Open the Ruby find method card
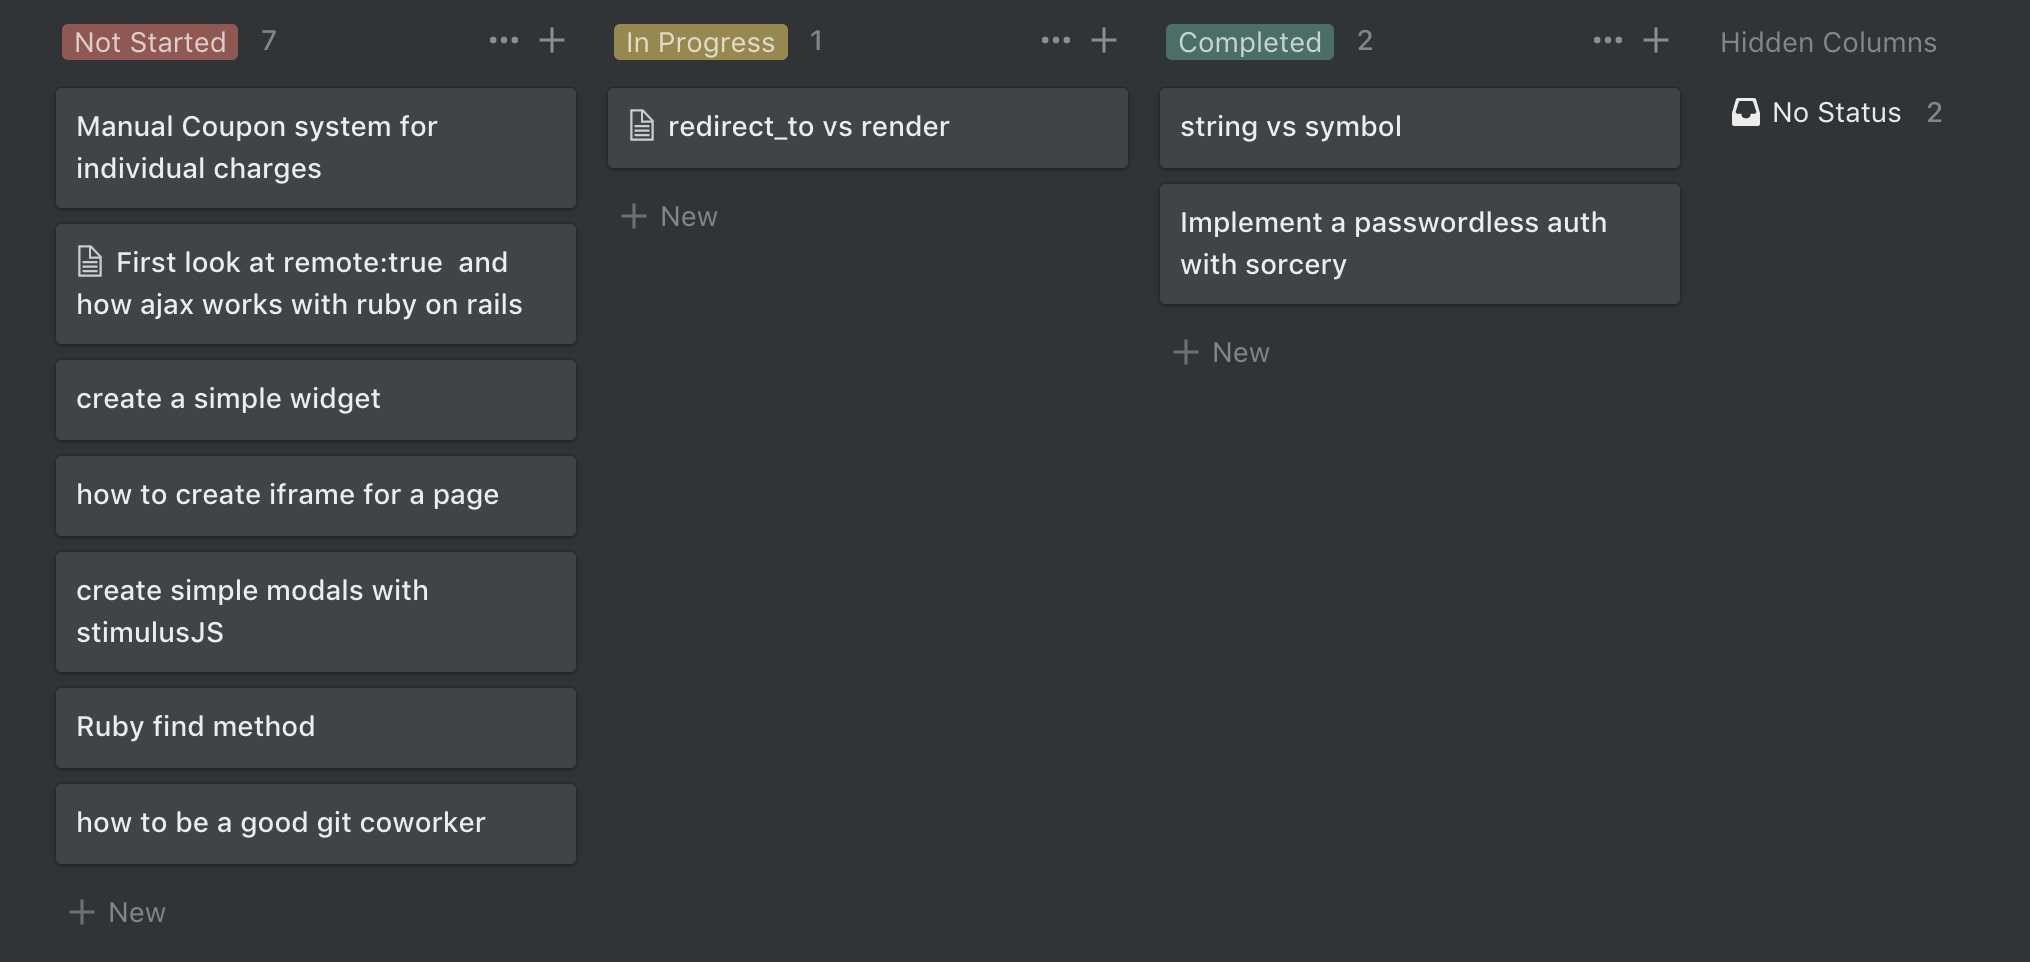2030x962 pixels. (x=316, y=728)
